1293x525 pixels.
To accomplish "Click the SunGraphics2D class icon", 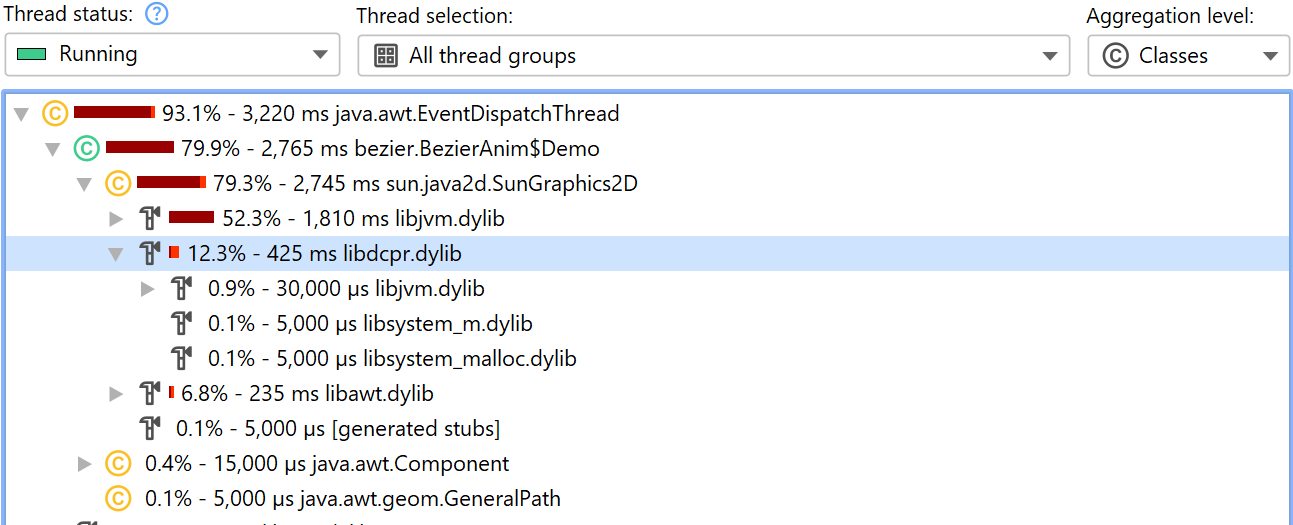I will [118, 184].
